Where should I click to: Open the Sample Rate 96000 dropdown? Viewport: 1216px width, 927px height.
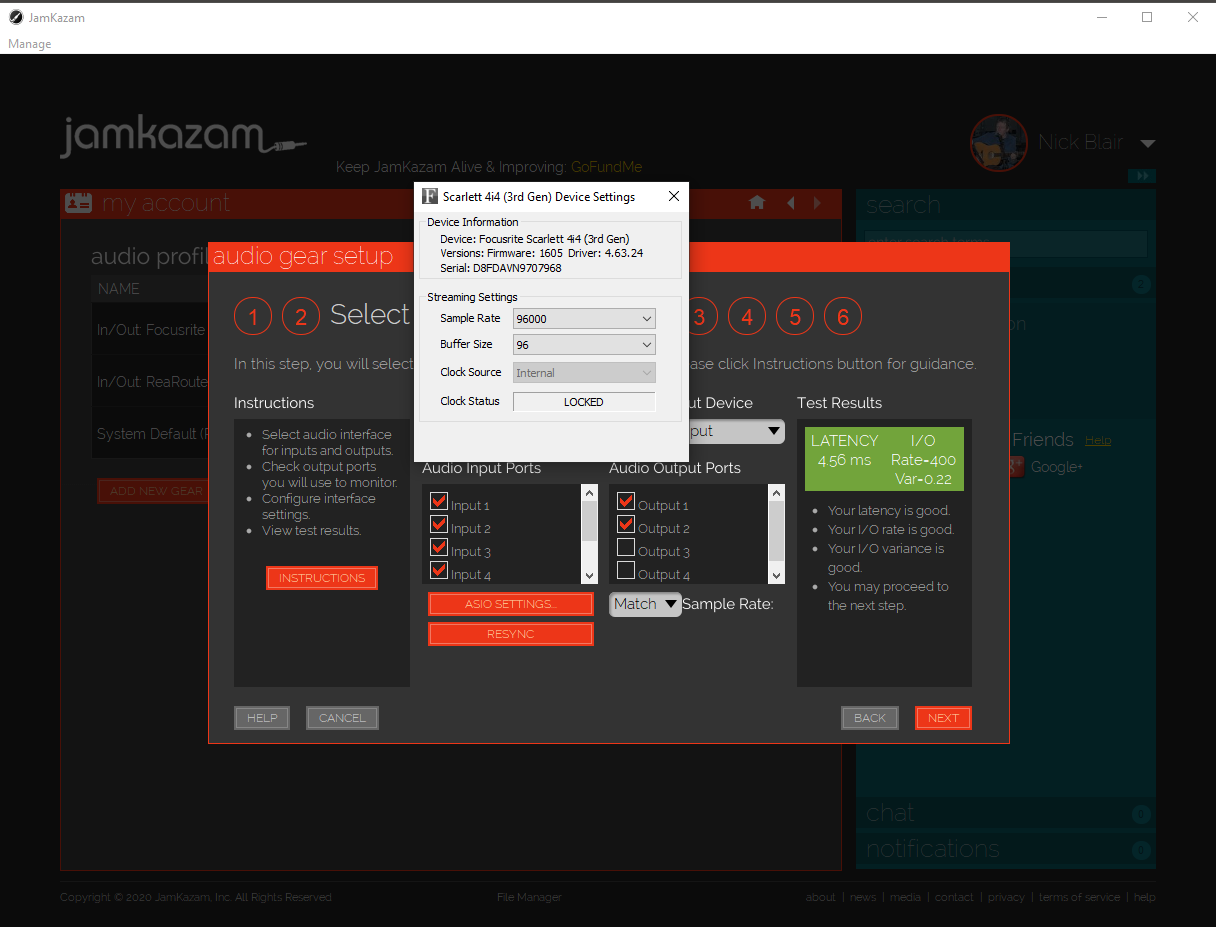click(x=584, y=318)
